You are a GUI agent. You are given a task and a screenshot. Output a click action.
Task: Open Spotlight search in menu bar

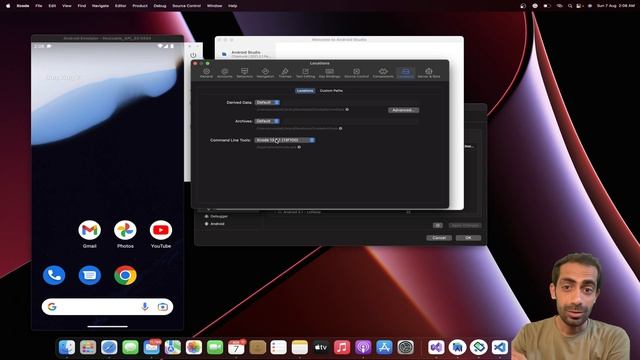[570, 6]
